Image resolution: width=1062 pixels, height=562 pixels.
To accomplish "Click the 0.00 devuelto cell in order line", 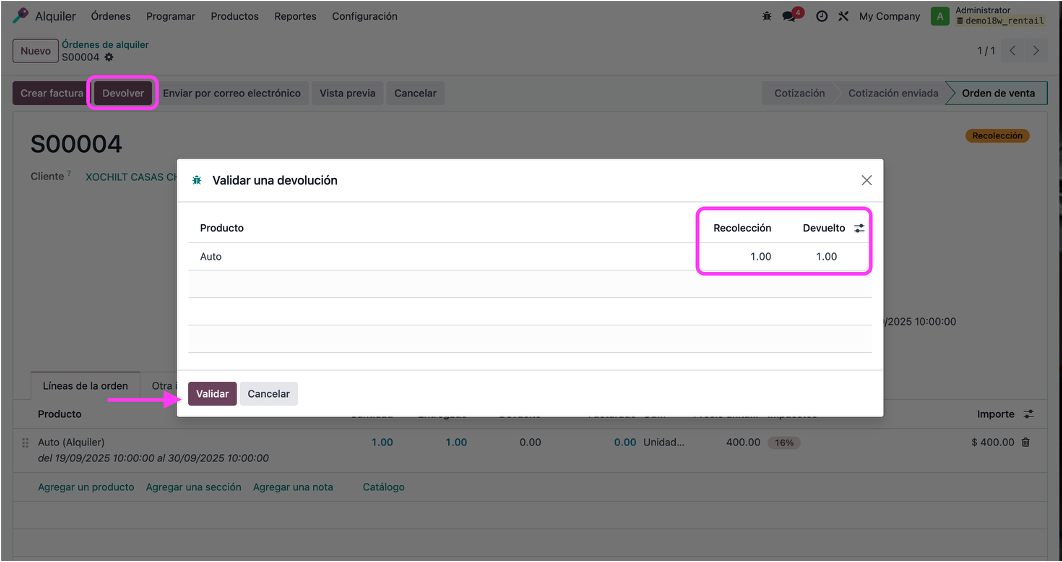I will tap(530, 442).
